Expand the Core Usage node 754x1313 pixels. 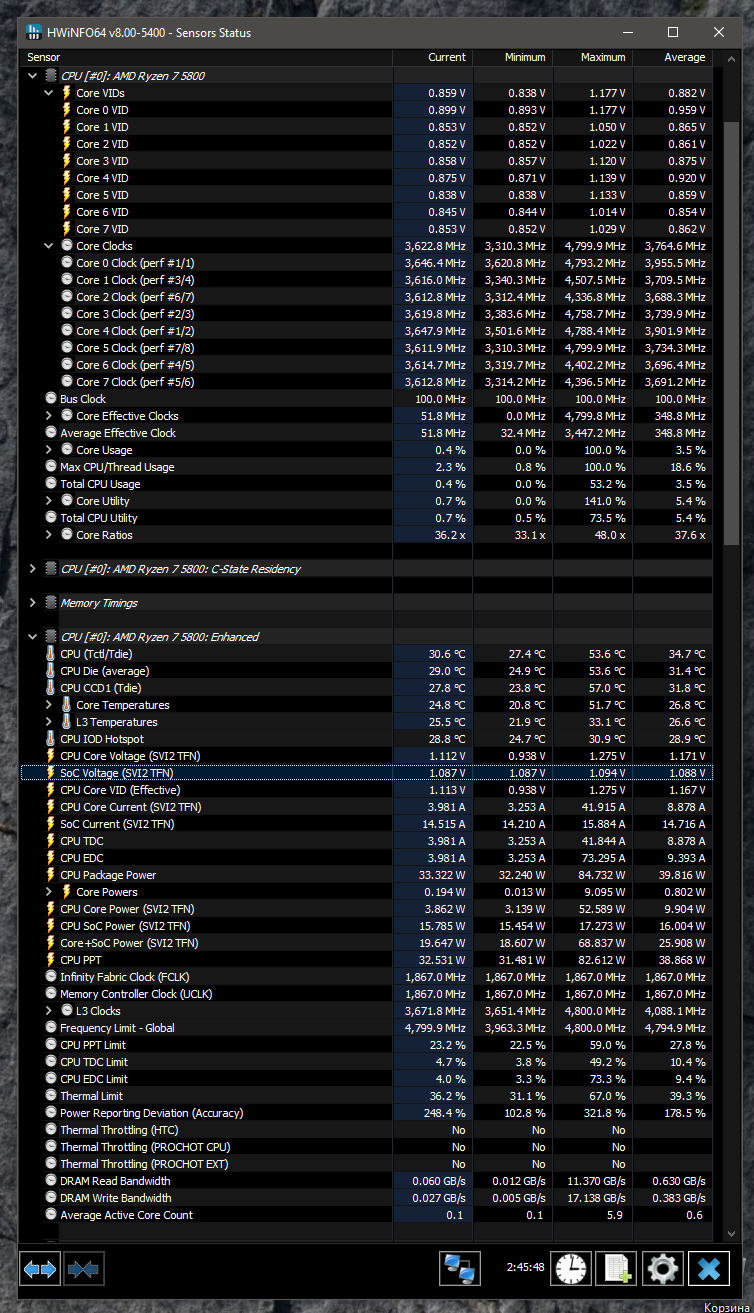click(x=49, y=450)
